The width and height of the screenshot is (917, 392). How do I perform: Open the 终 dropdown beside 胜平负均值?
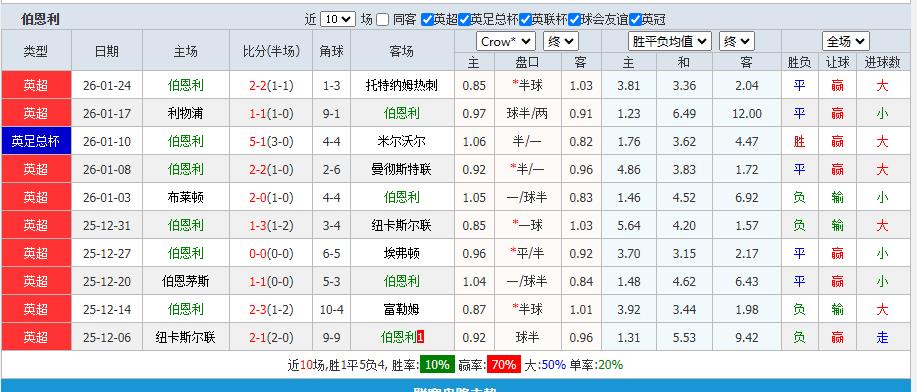point(737,42)
